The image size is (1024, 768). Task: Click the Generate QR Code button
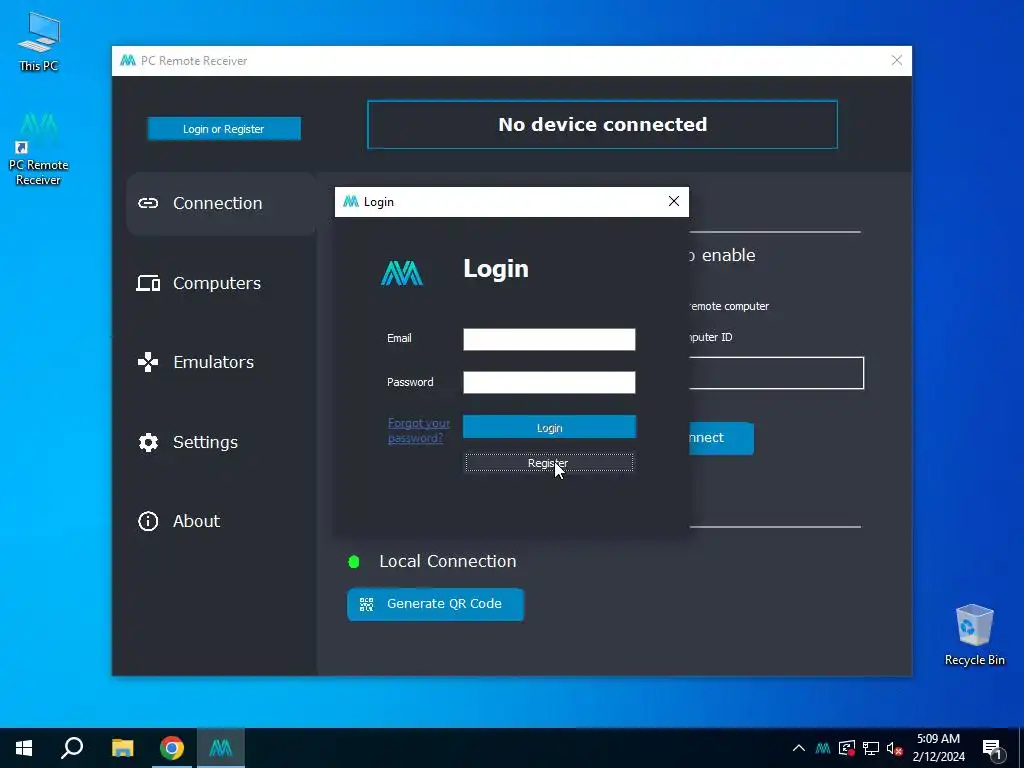tap(436, 604)
